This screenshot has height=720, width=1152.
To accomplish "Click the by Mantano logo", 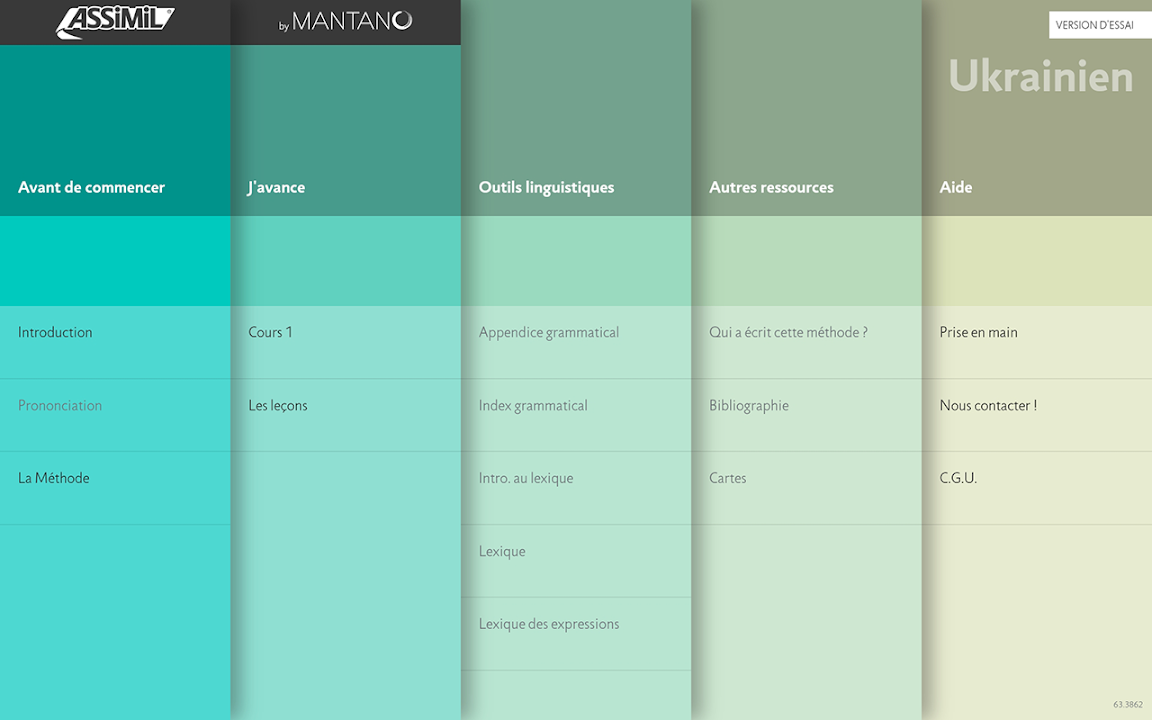I will 345,22.
